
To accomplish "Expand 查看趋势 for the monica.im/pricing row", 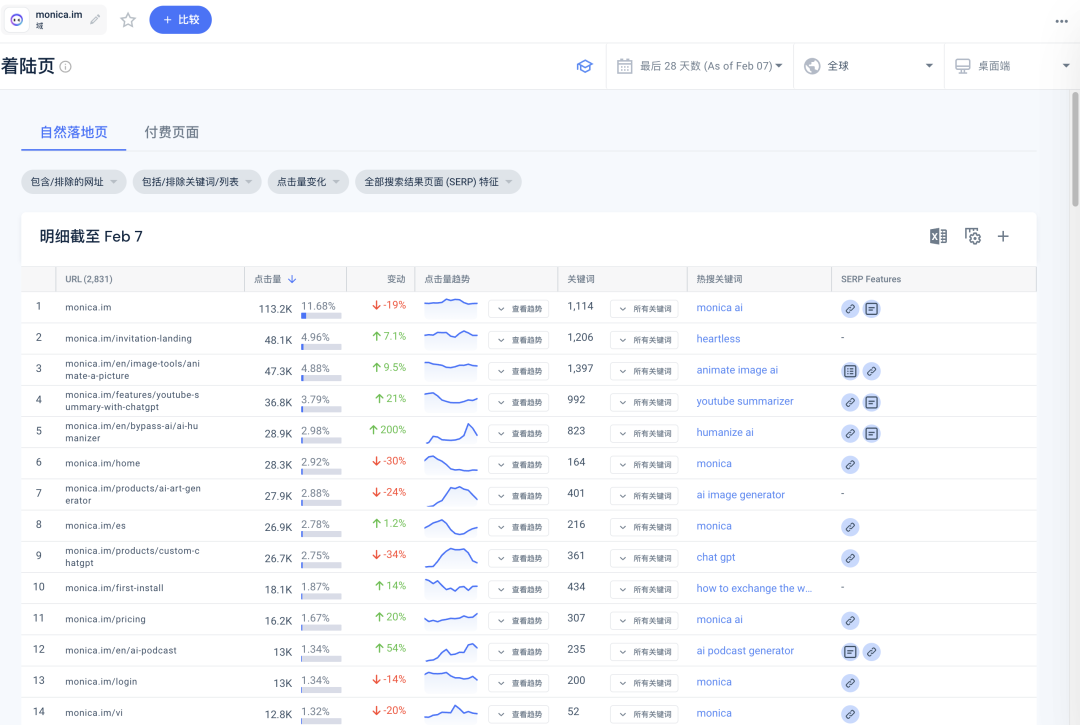I will pyautogui.click(x=519, y=620).
